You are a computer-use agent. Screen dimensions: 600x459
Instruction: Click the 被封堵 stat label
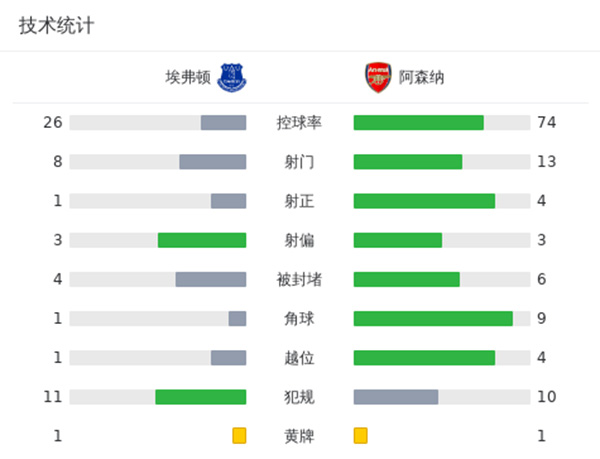[299, 279]
